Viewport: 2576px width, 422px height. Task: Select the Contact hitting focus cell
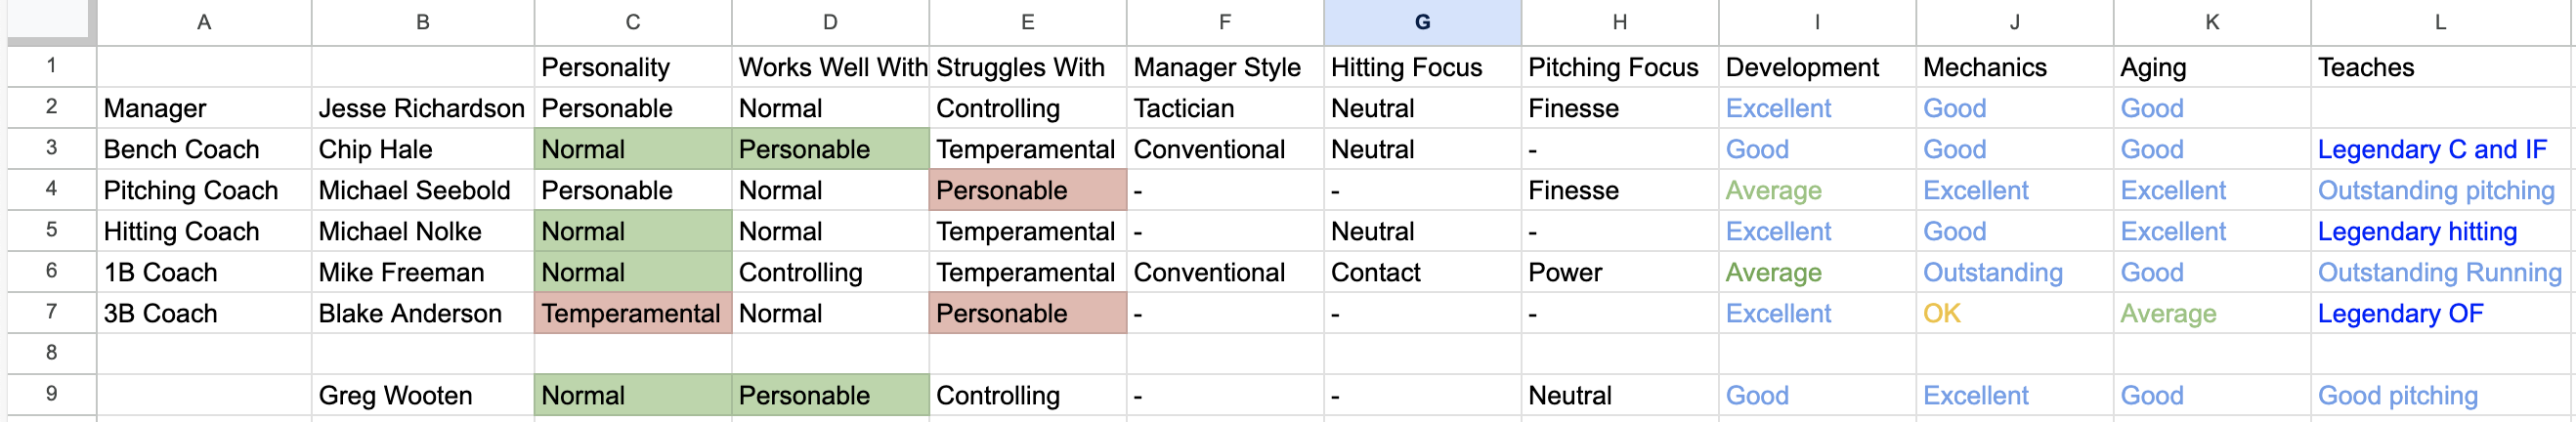pos(1421,272)
